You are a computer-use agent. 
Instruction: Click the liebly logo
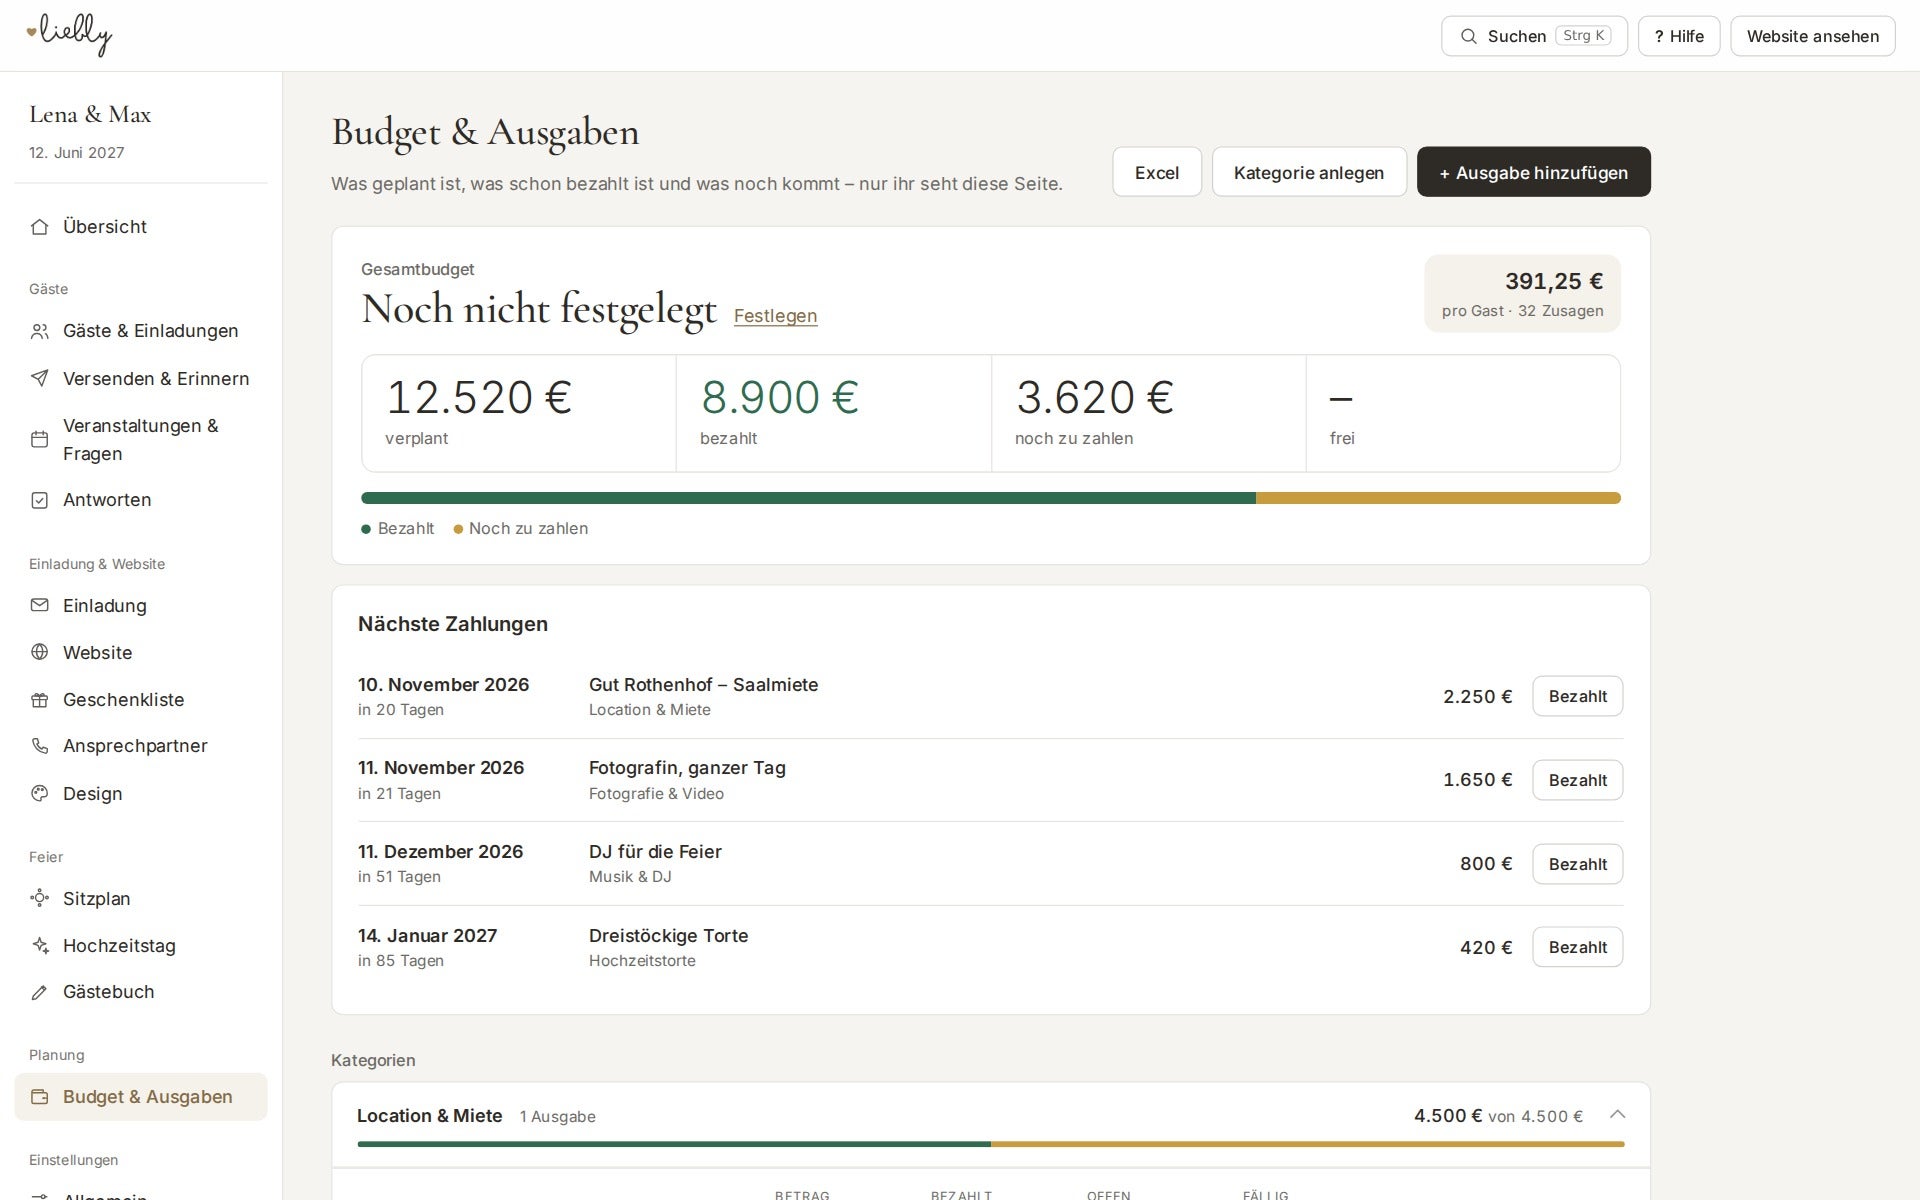click(x=69, y=35)
